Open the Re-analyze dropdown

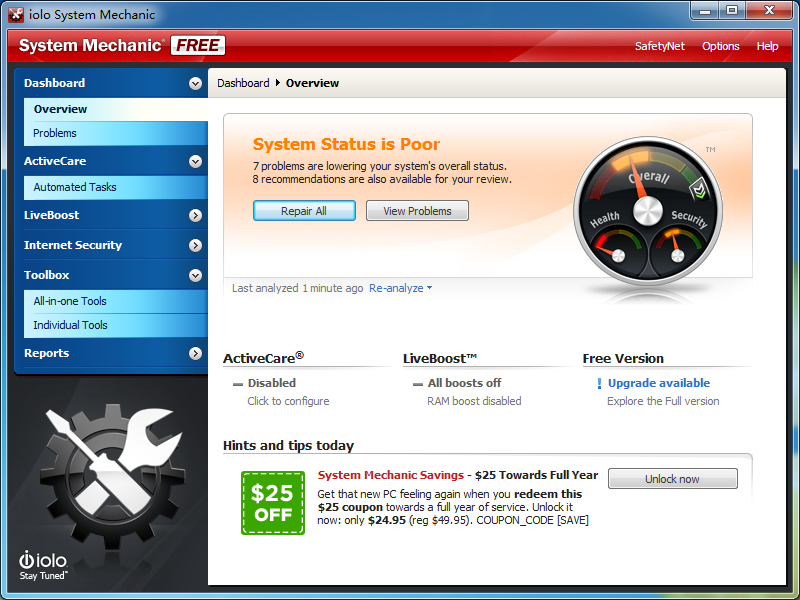point(400,288)
